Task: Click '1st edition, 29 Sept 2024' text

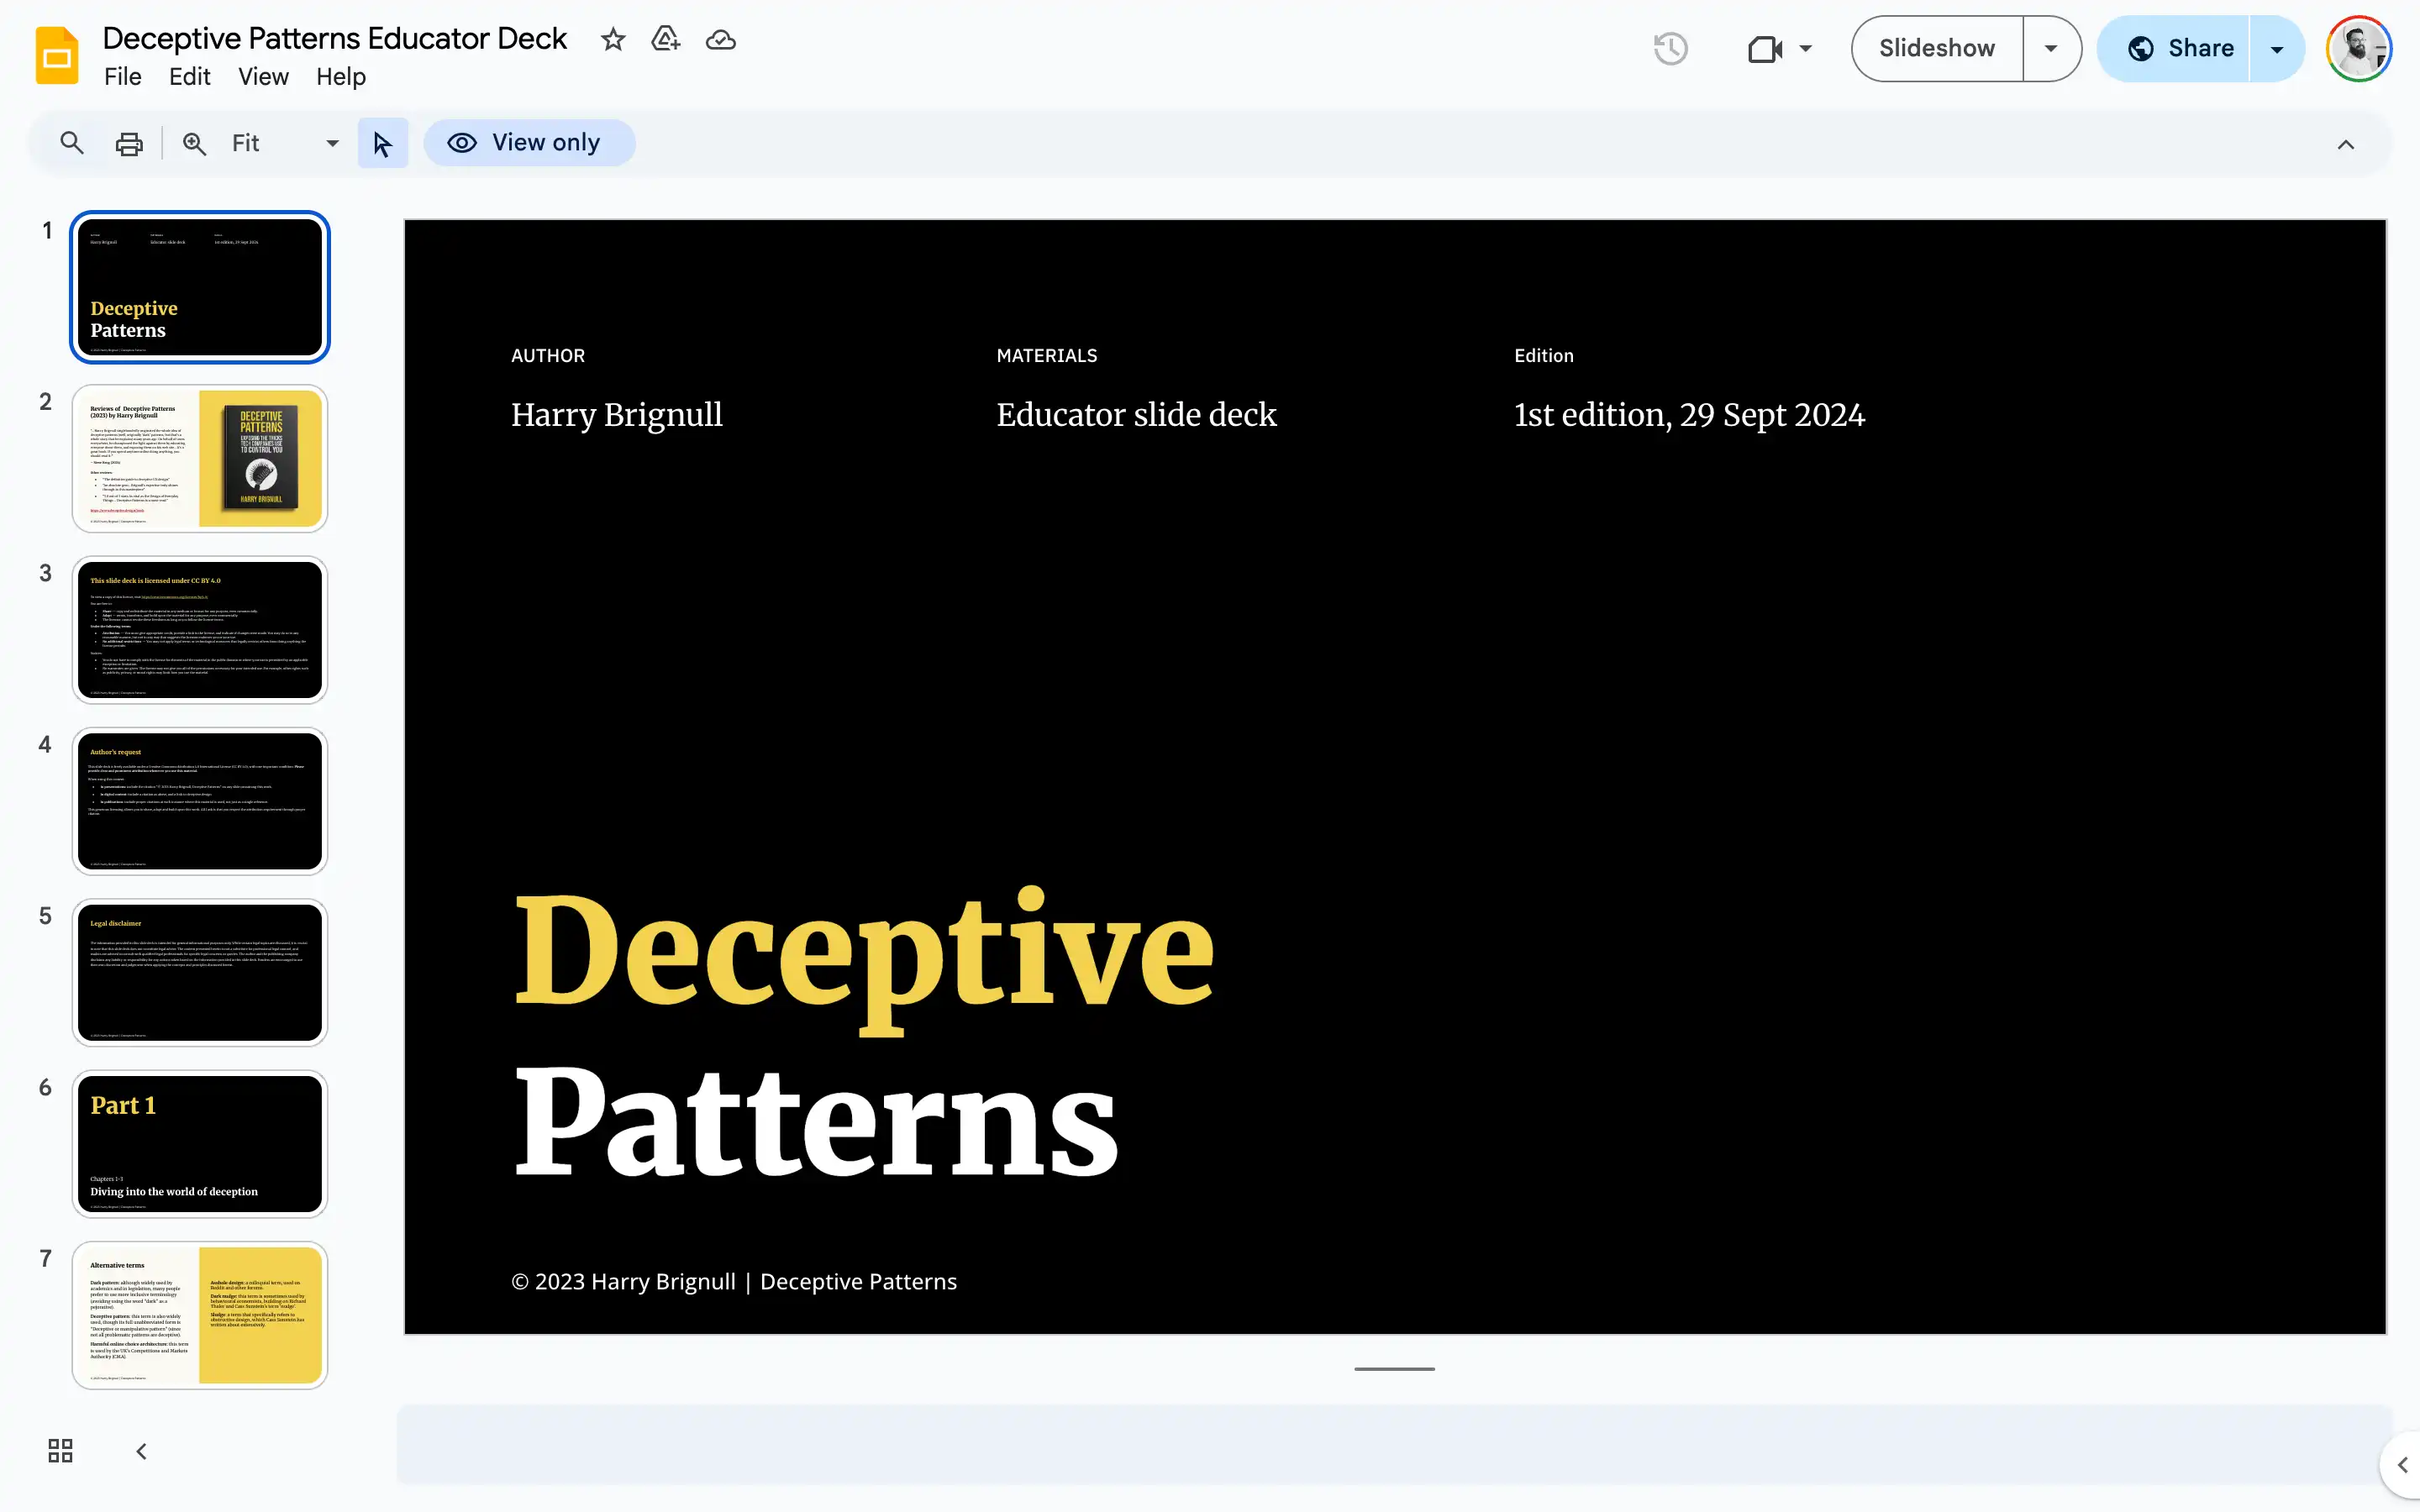Action: (x=1689, y=414)
